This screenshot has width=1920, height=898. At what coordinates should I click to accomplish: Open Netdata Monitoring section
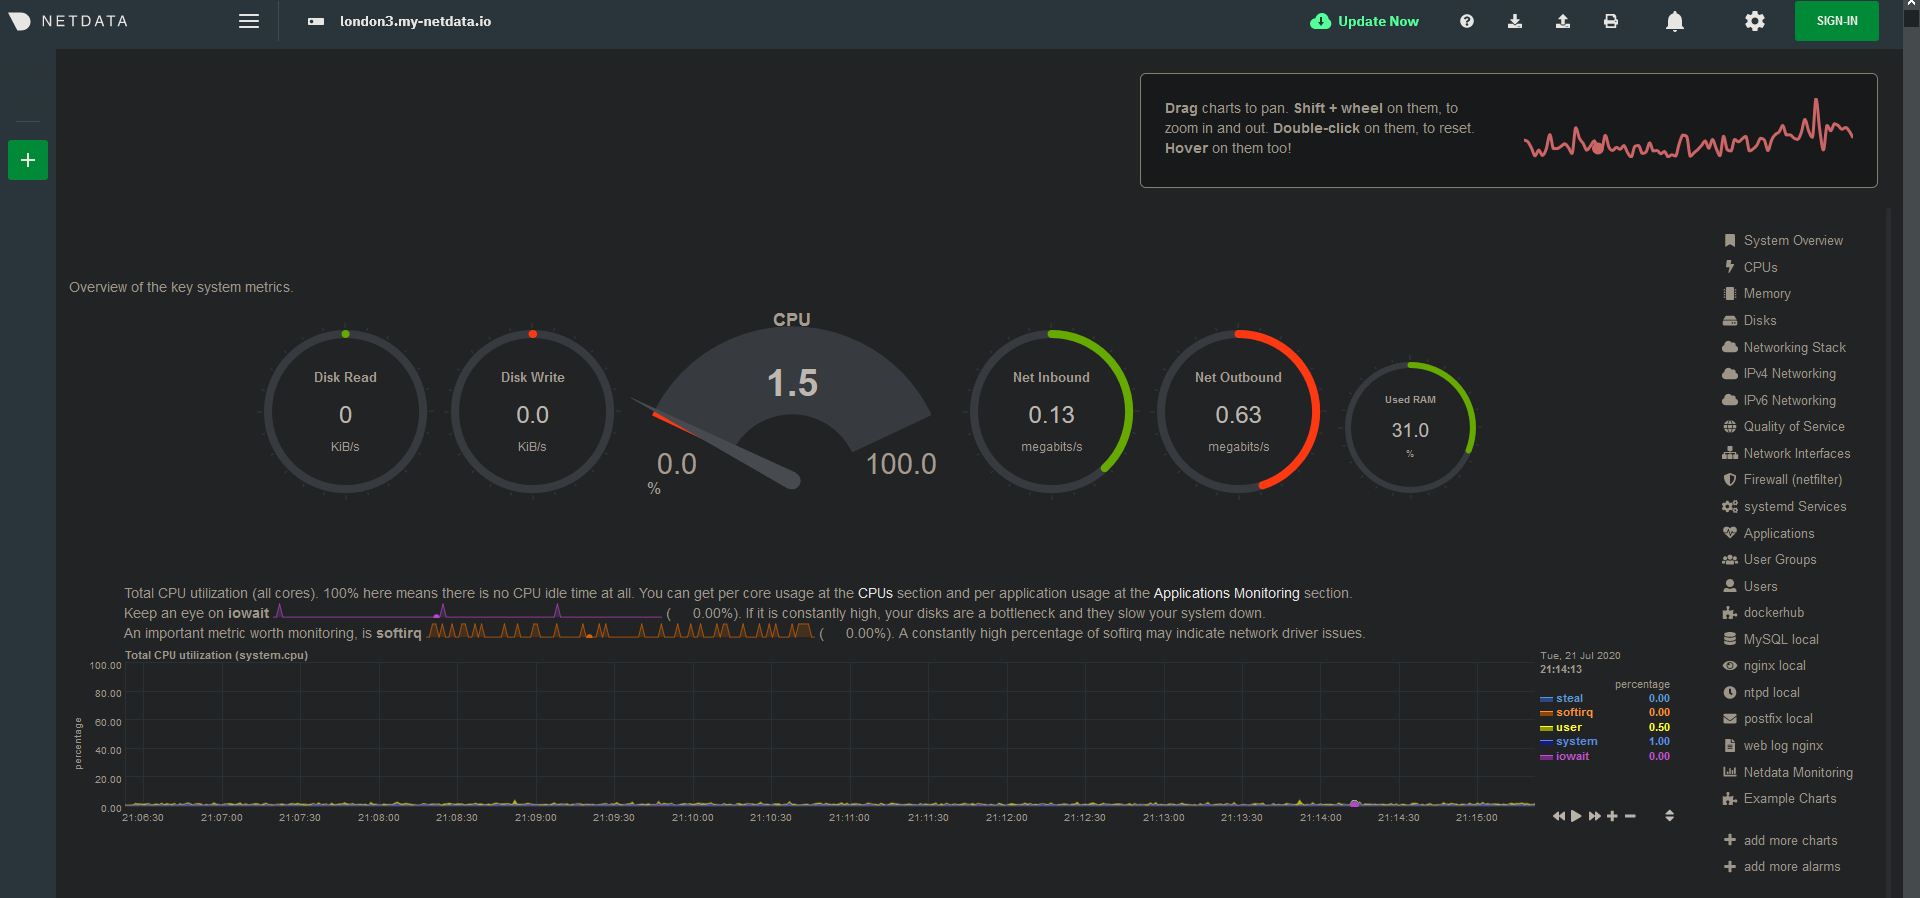(1798, 773)
